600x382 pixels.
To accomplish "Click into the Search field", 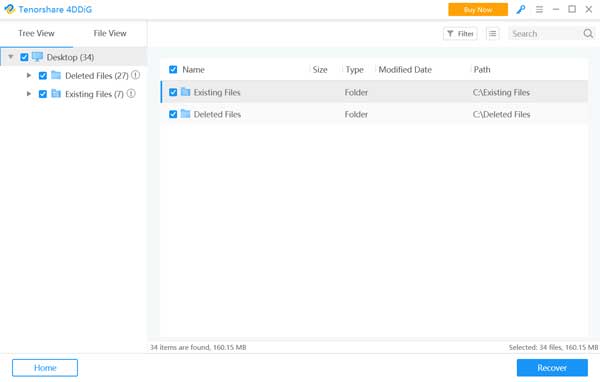I will point(545,34).
